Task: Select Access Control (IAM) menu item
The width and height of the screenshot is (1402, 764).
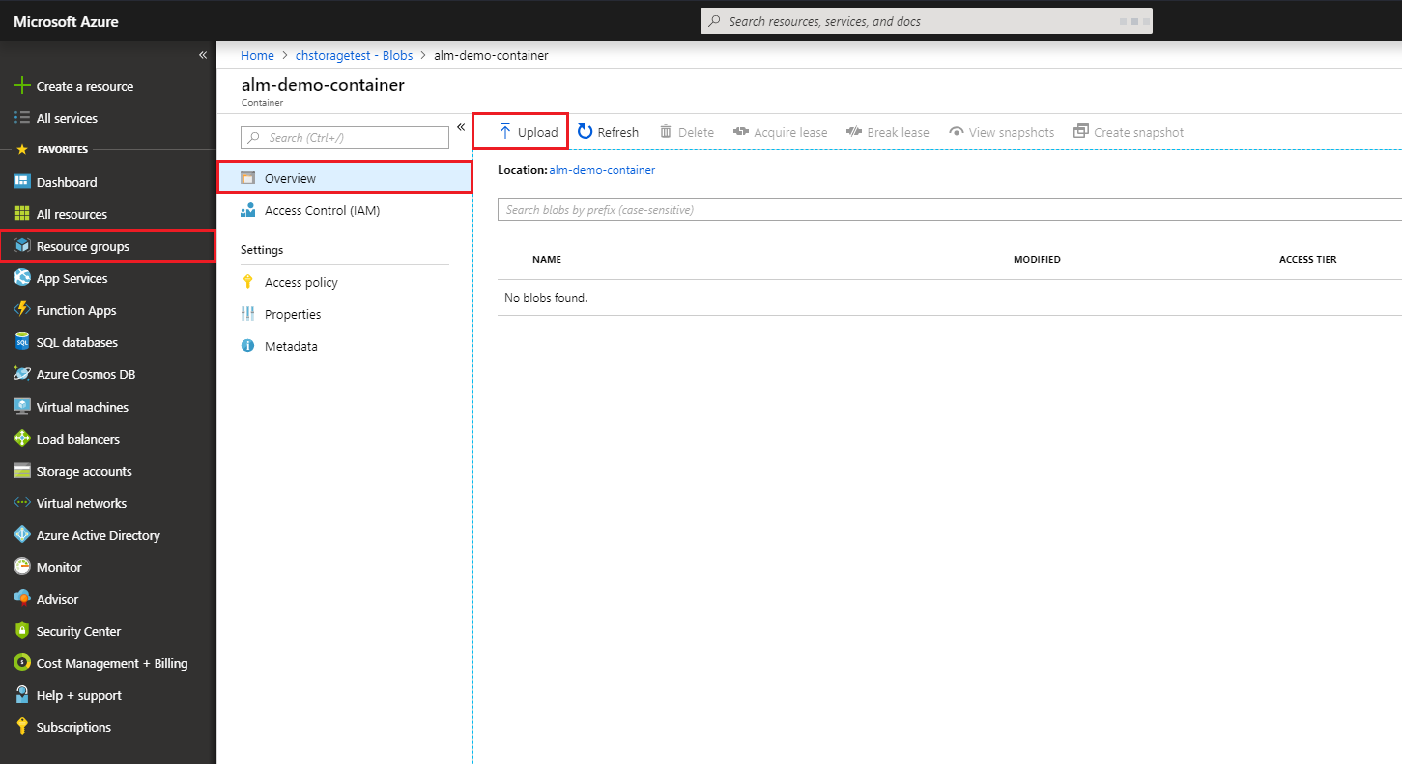Action: 322,210
